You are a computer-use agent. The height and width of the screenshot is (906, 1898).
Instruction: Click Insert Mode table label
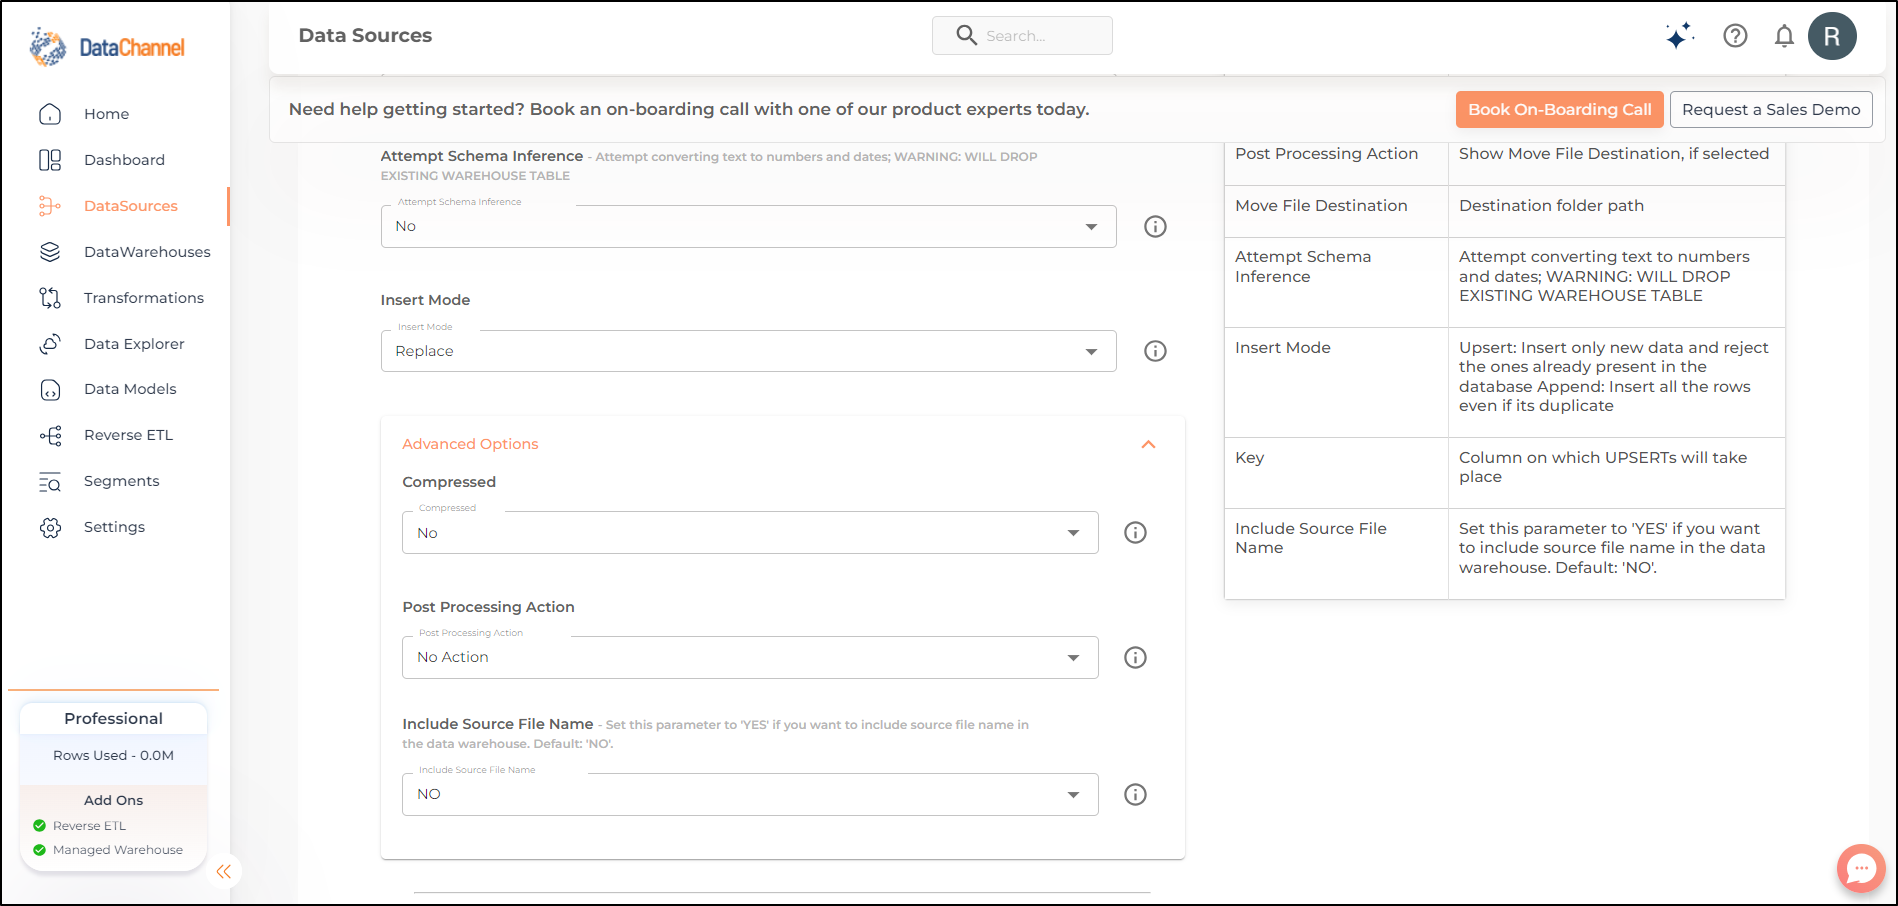click(x=1283, y=348)
